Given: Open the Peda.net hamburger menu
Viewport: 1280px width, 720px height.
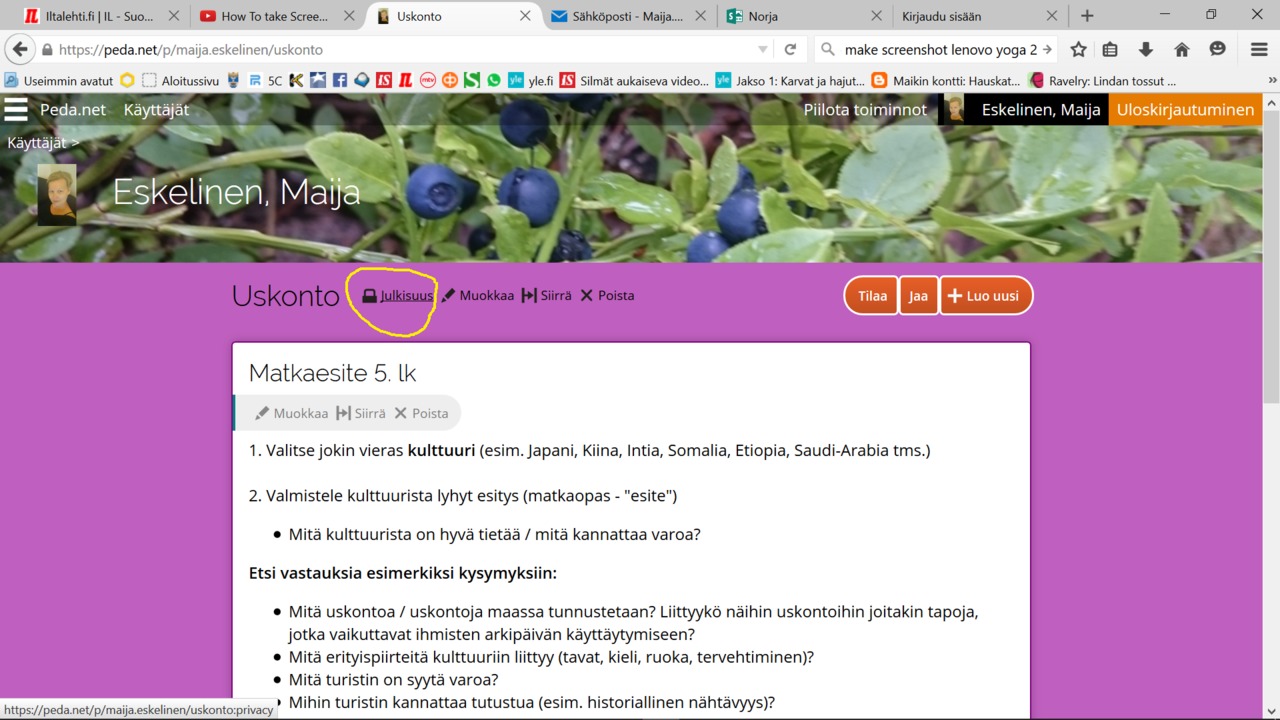Looking at the screenshot, I should click(x=16, y=110).
